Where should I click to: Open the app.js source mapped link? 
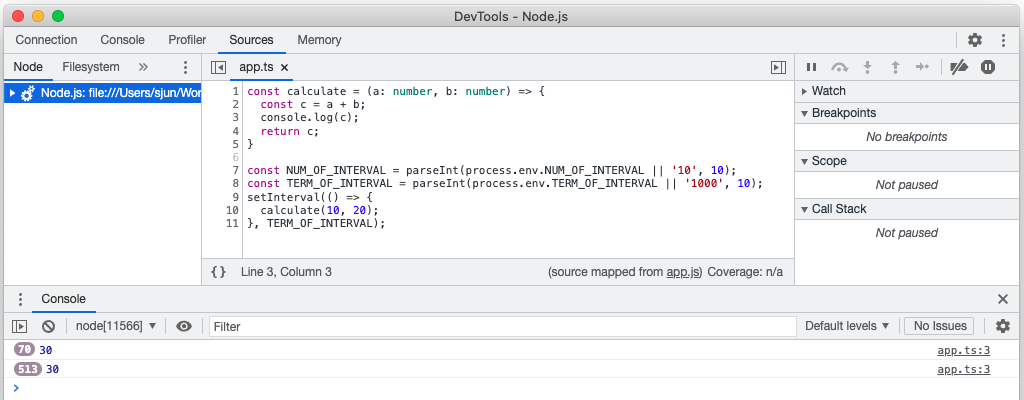684,272
